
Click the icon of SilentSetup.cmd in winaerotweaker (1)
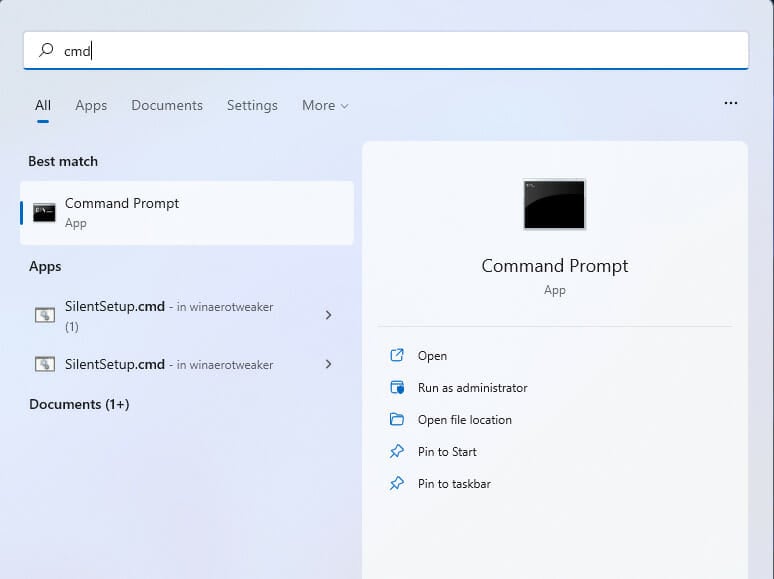point(44,315)
